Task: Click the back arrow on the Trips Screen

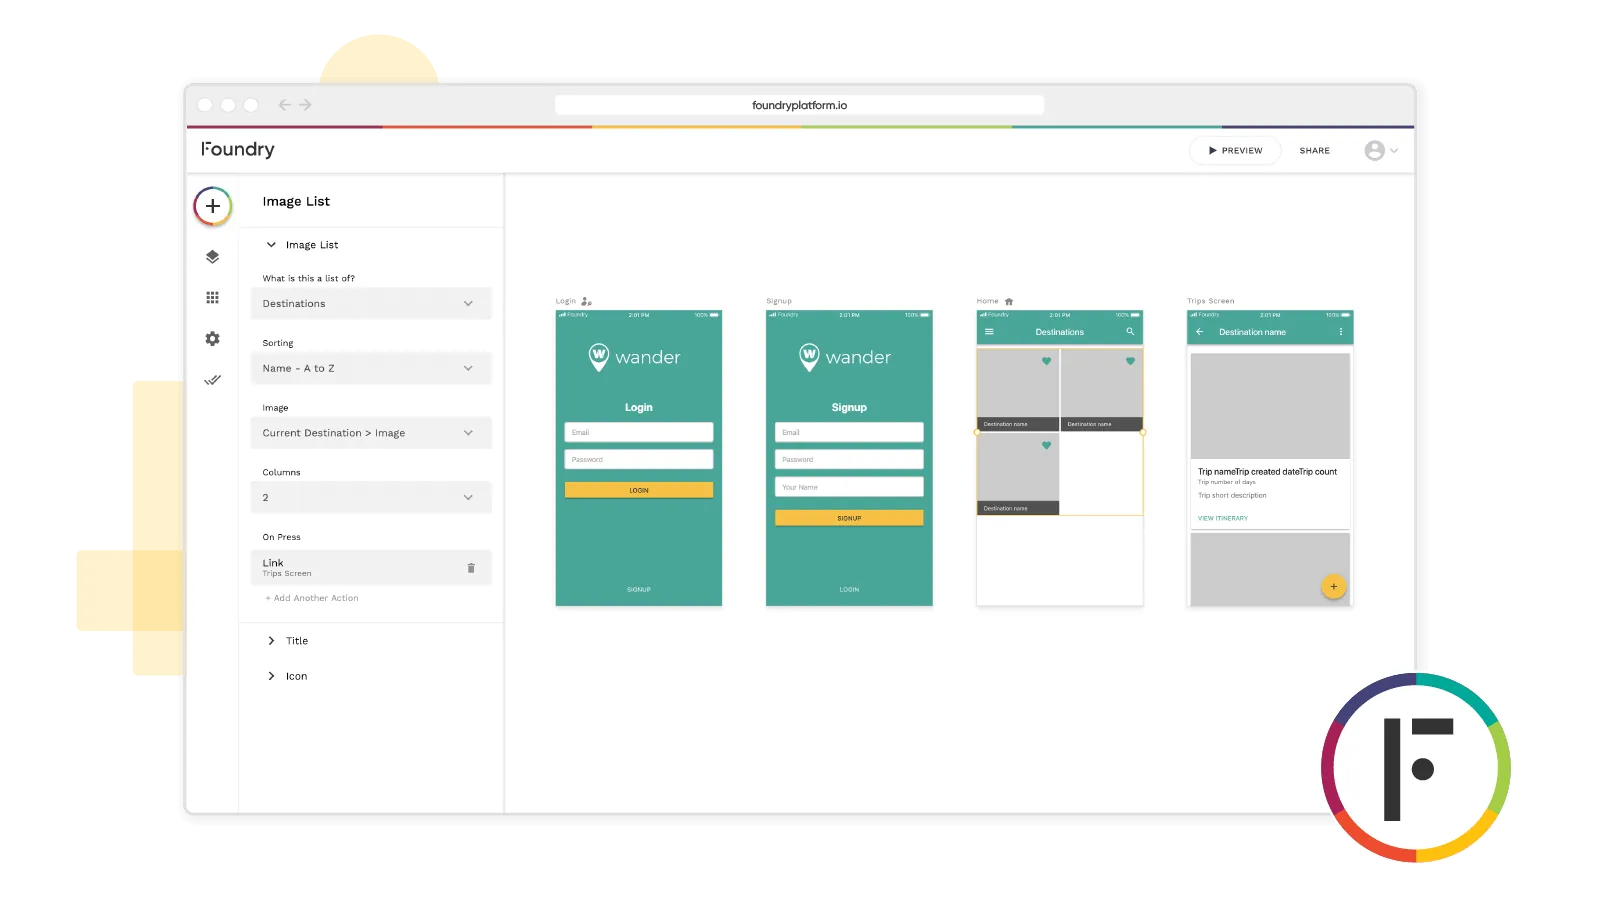Action: pyautogui.click(x=1199, y=331)
